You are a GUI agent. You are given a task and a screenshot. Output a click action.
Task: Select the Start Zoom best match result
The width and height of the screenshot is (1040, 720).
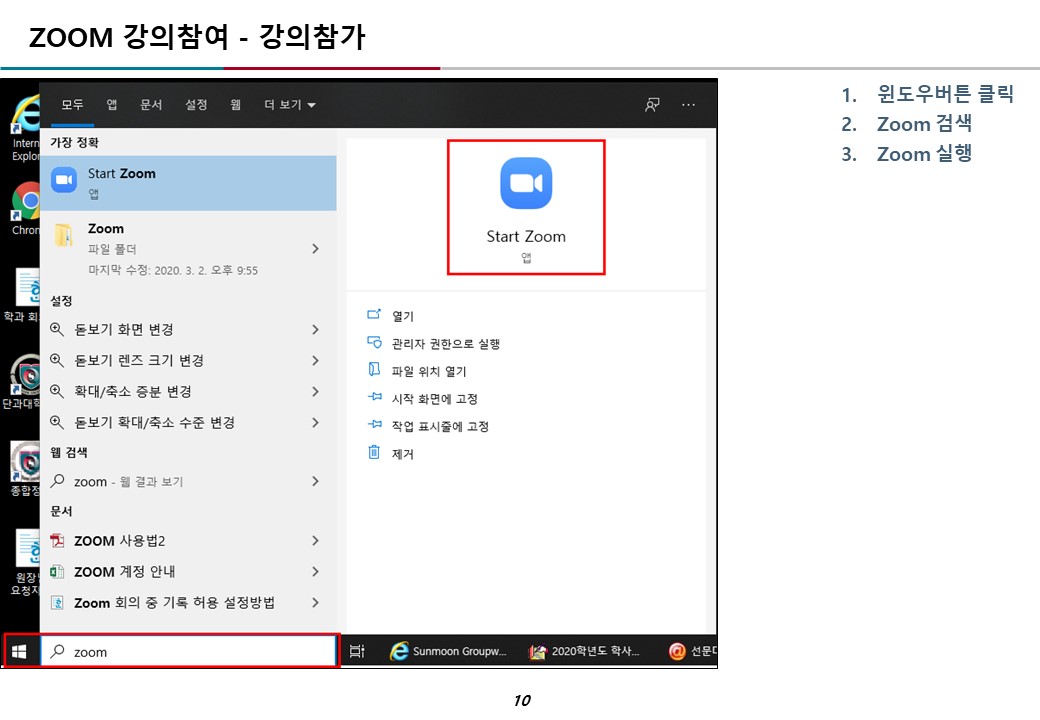188,183
